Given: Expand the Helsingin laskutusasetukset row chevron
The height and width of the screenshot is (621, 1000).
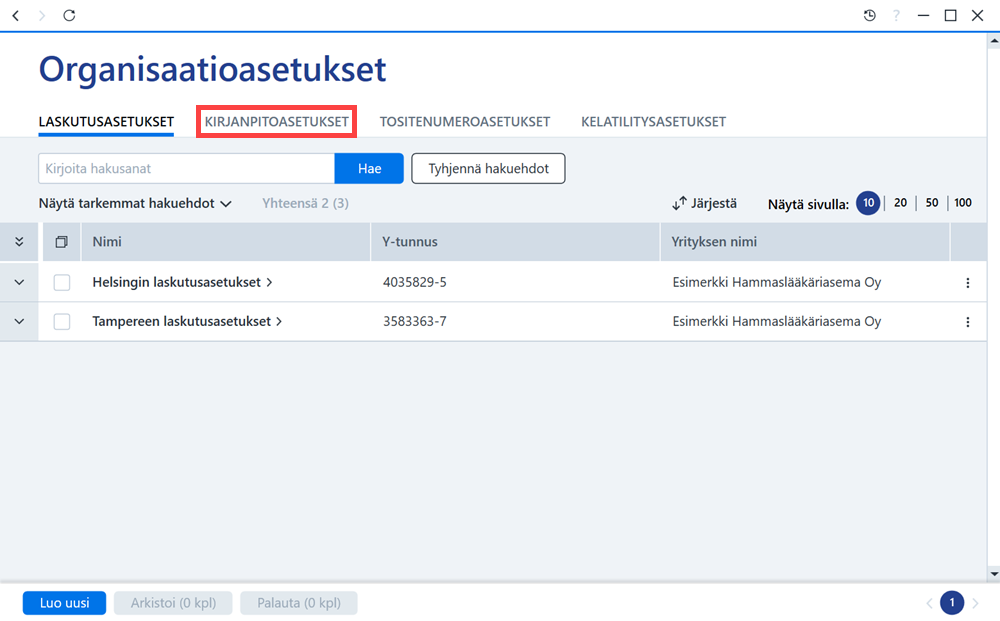Looking at the screenshot, I should 19,282.
